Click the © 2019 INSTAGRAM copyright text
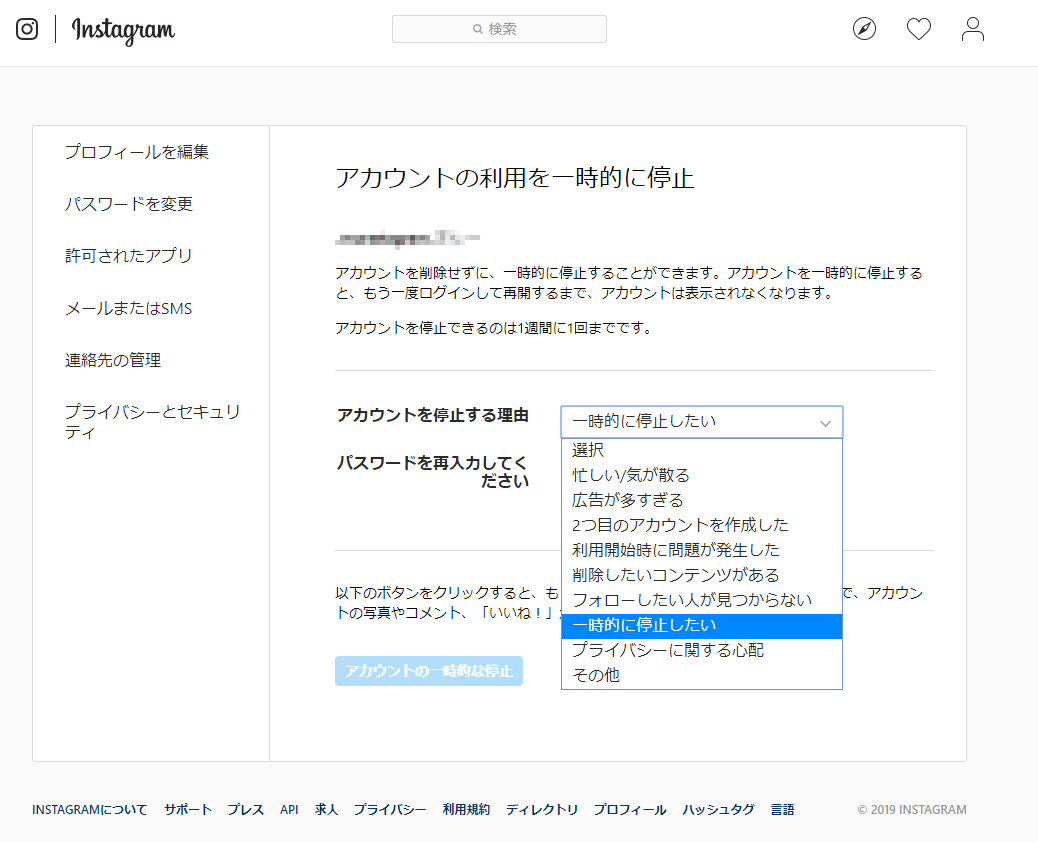This screenshot has height=842, width=1038. click(912, 810)
